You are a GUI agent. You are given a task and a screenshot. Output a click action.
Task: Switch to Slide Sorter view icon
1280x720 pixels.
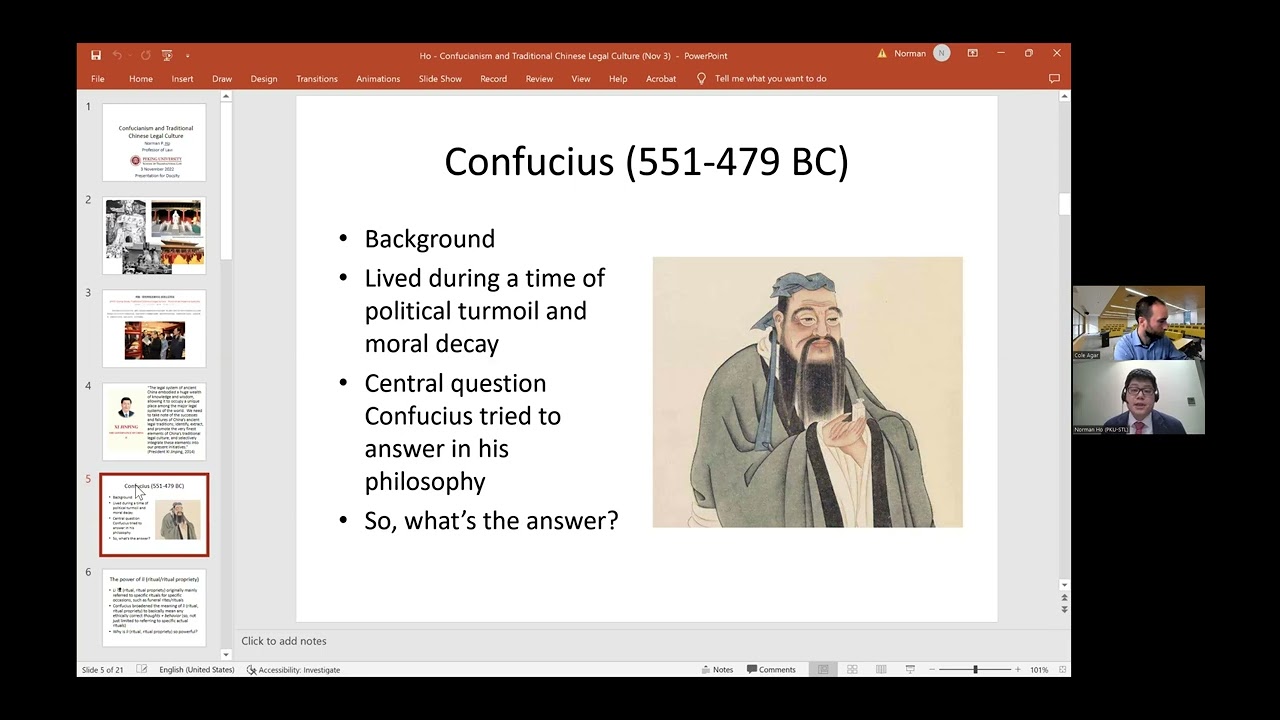(x=852, y=670)
